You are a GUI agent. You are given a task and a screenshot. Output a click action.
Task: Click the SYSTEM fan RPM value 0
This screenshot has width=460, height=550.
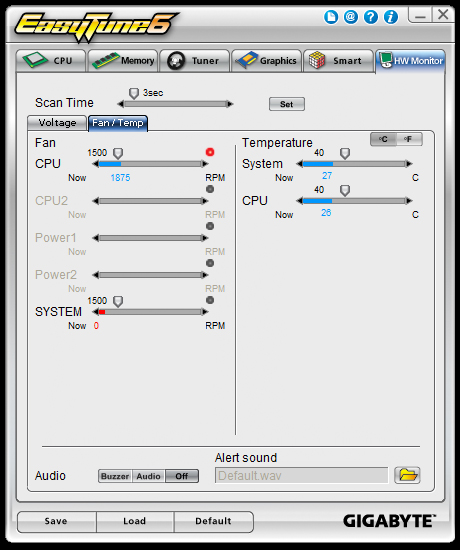click(96, 326)
